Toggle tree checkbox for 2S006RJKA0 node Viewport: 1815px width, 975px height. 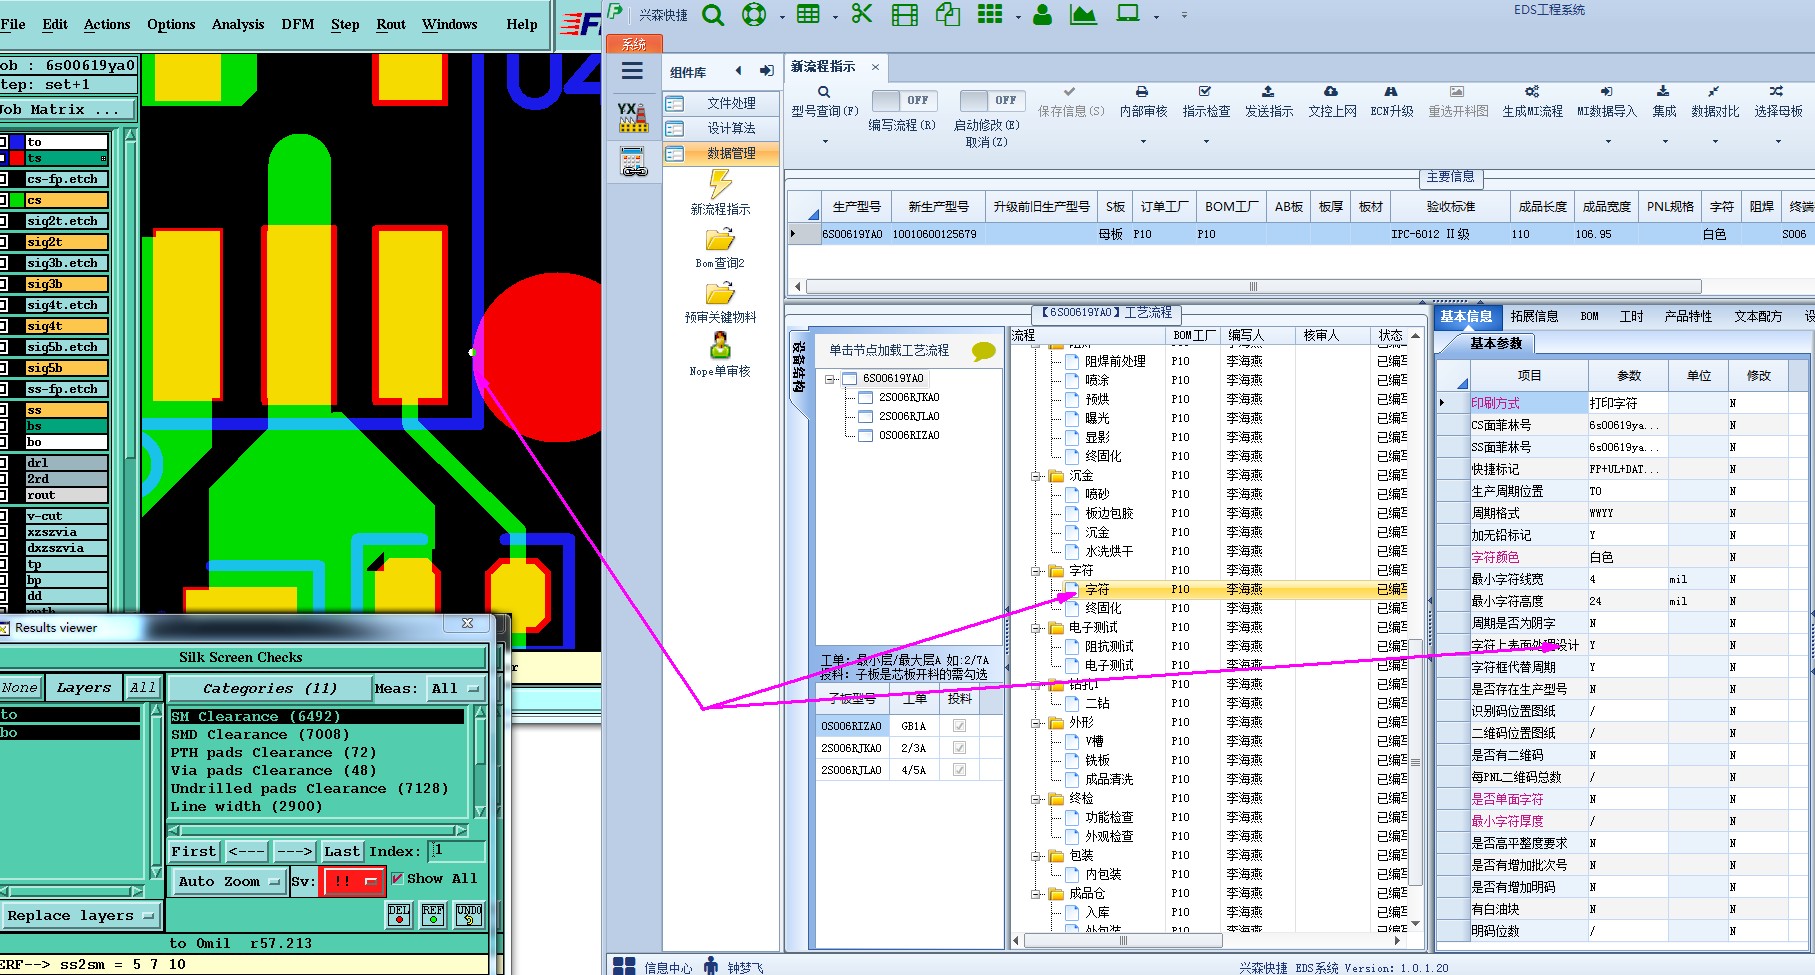[866, 398]
